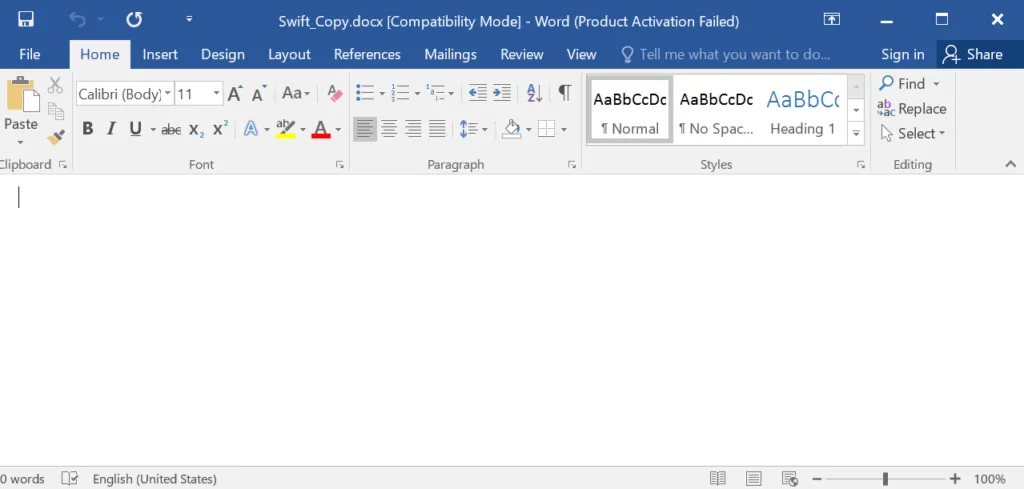Toggle Italic formatting

(111, 129)
